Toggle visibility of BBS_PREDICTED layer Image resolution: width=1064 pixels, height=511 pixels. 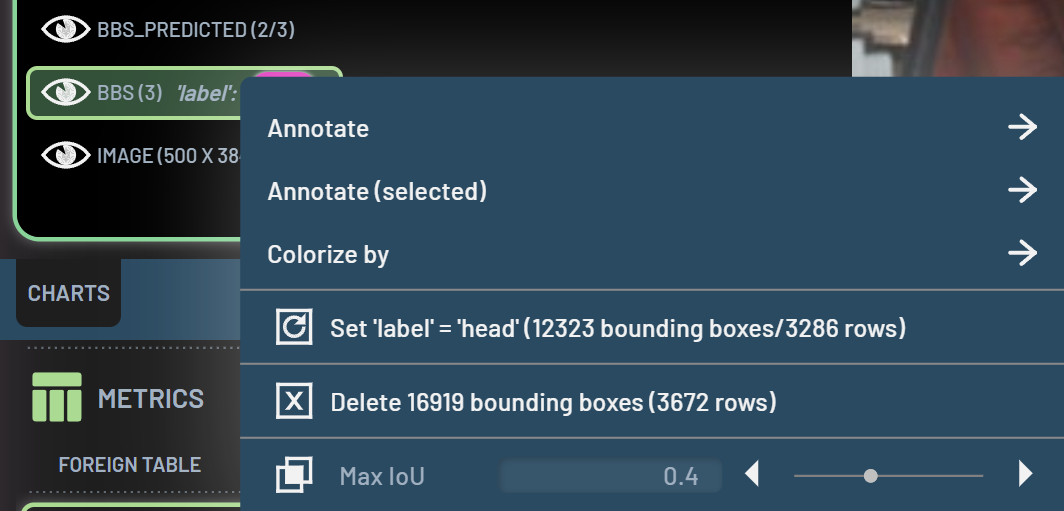point(66,30)
